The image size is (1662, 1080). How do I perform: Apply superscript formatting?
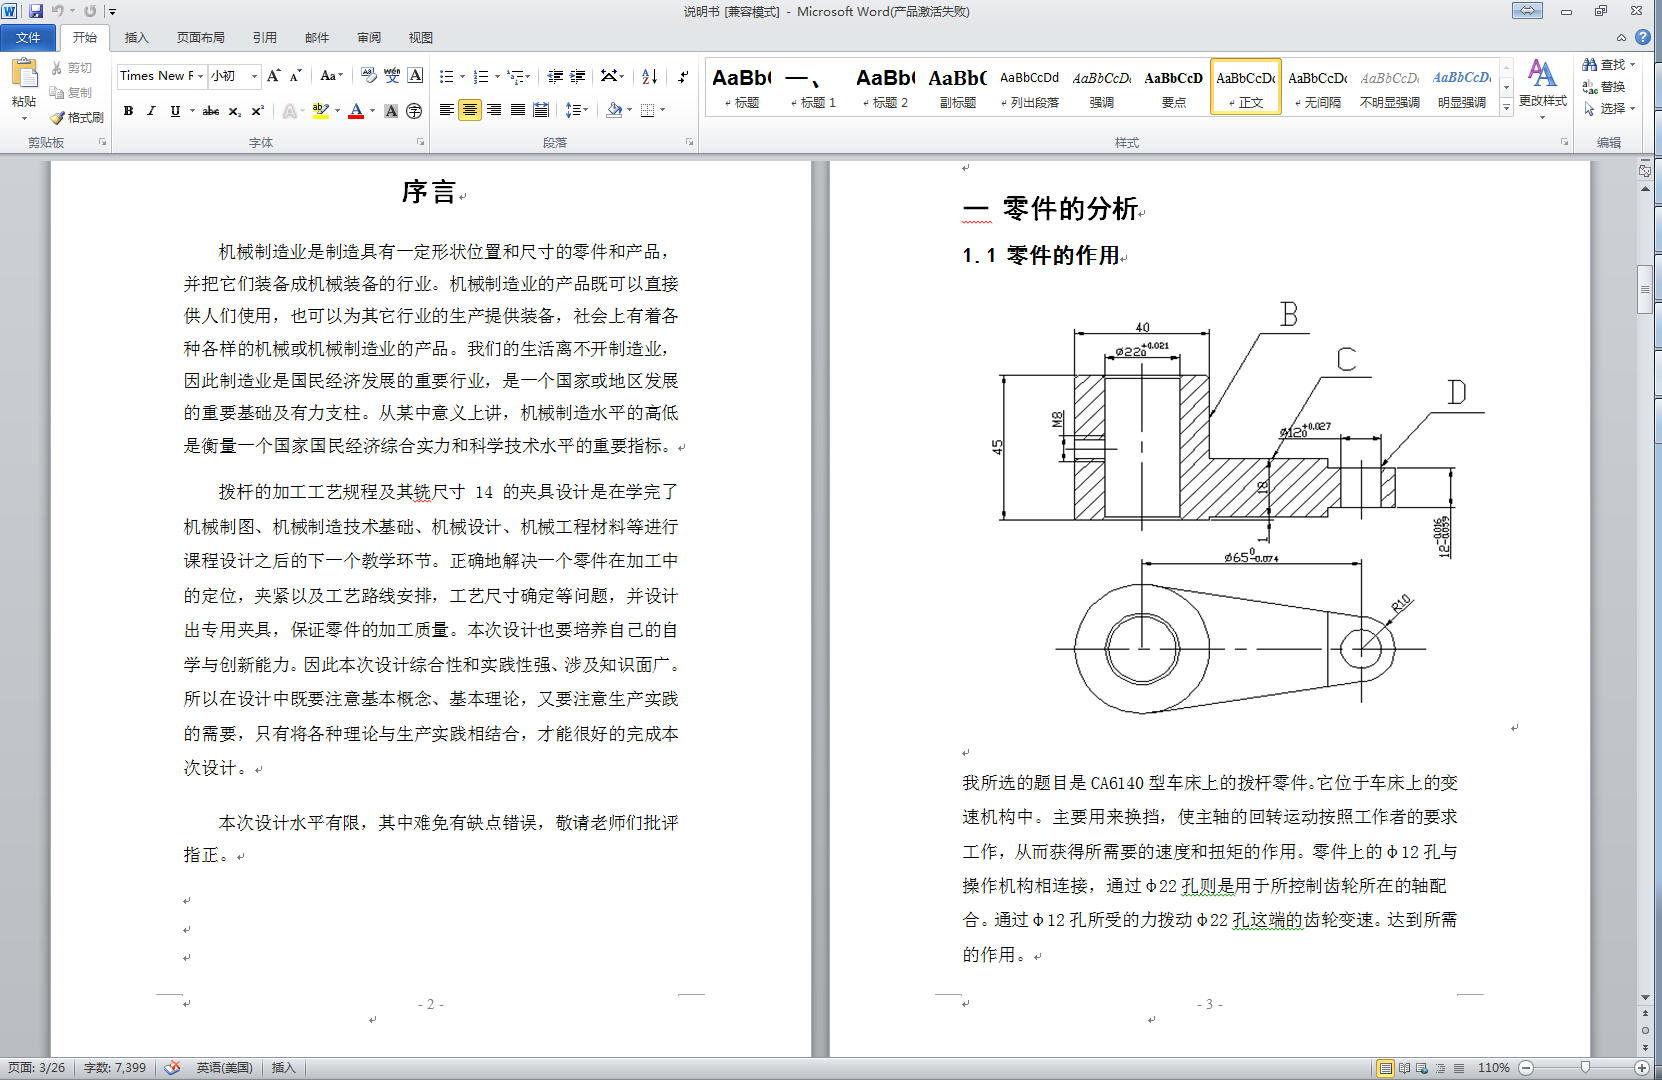[257, 111]
